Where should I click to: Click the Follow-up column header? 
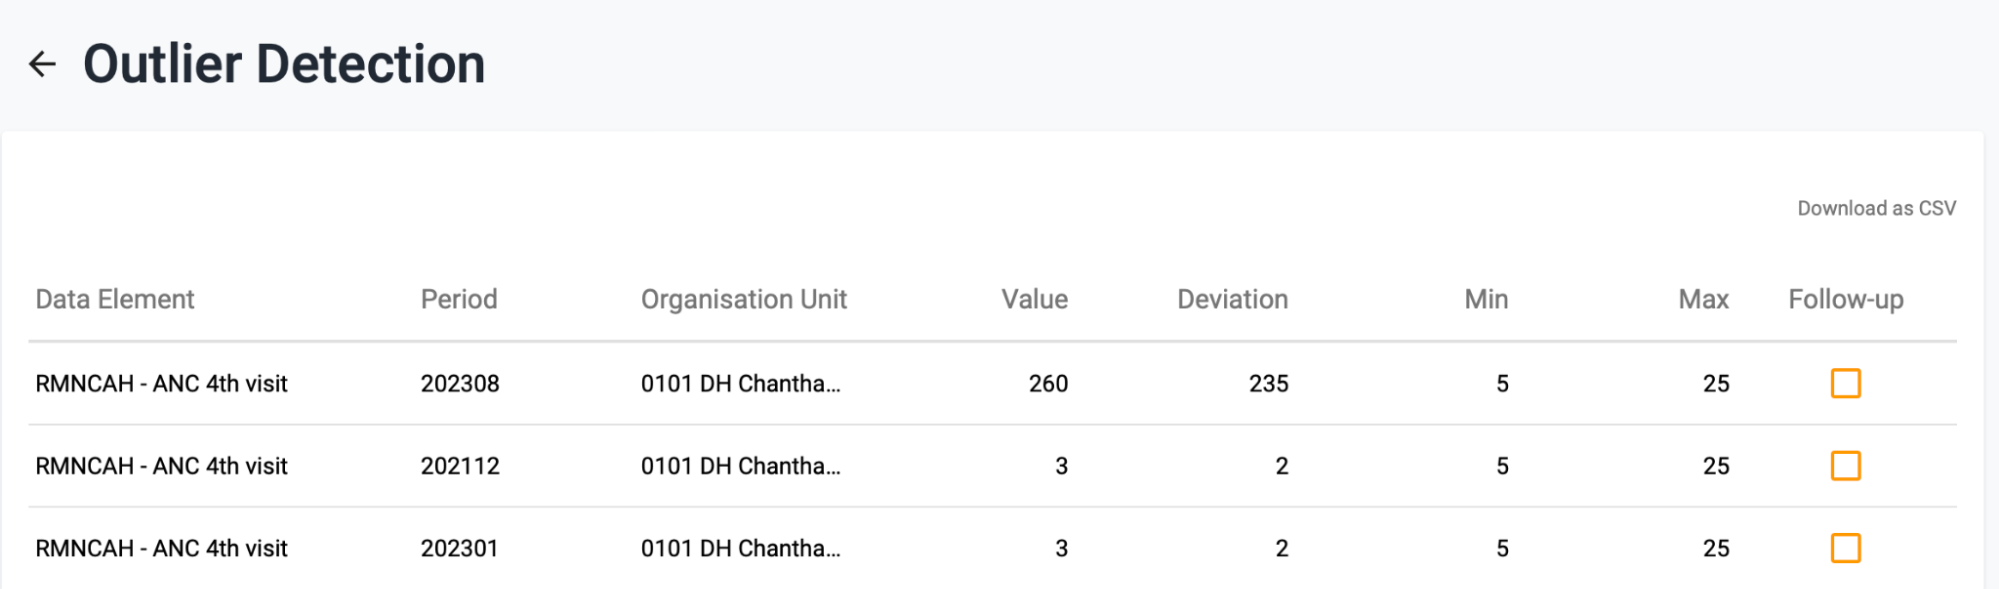pos(1846,299)
